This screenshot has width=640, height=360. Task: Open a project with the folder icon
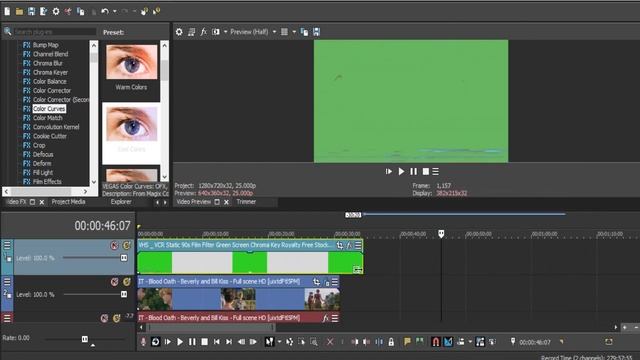(x=19, y=11)
